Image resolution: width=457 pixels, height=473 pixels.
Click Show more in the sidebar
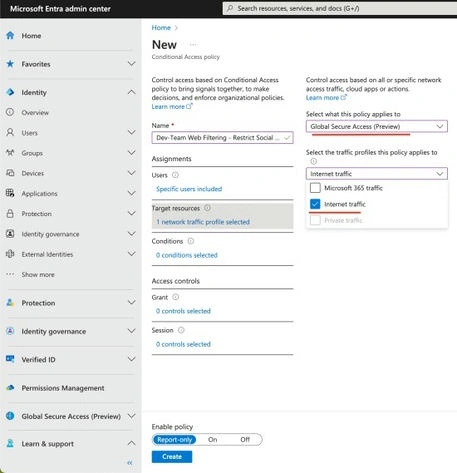pos(38,274)
